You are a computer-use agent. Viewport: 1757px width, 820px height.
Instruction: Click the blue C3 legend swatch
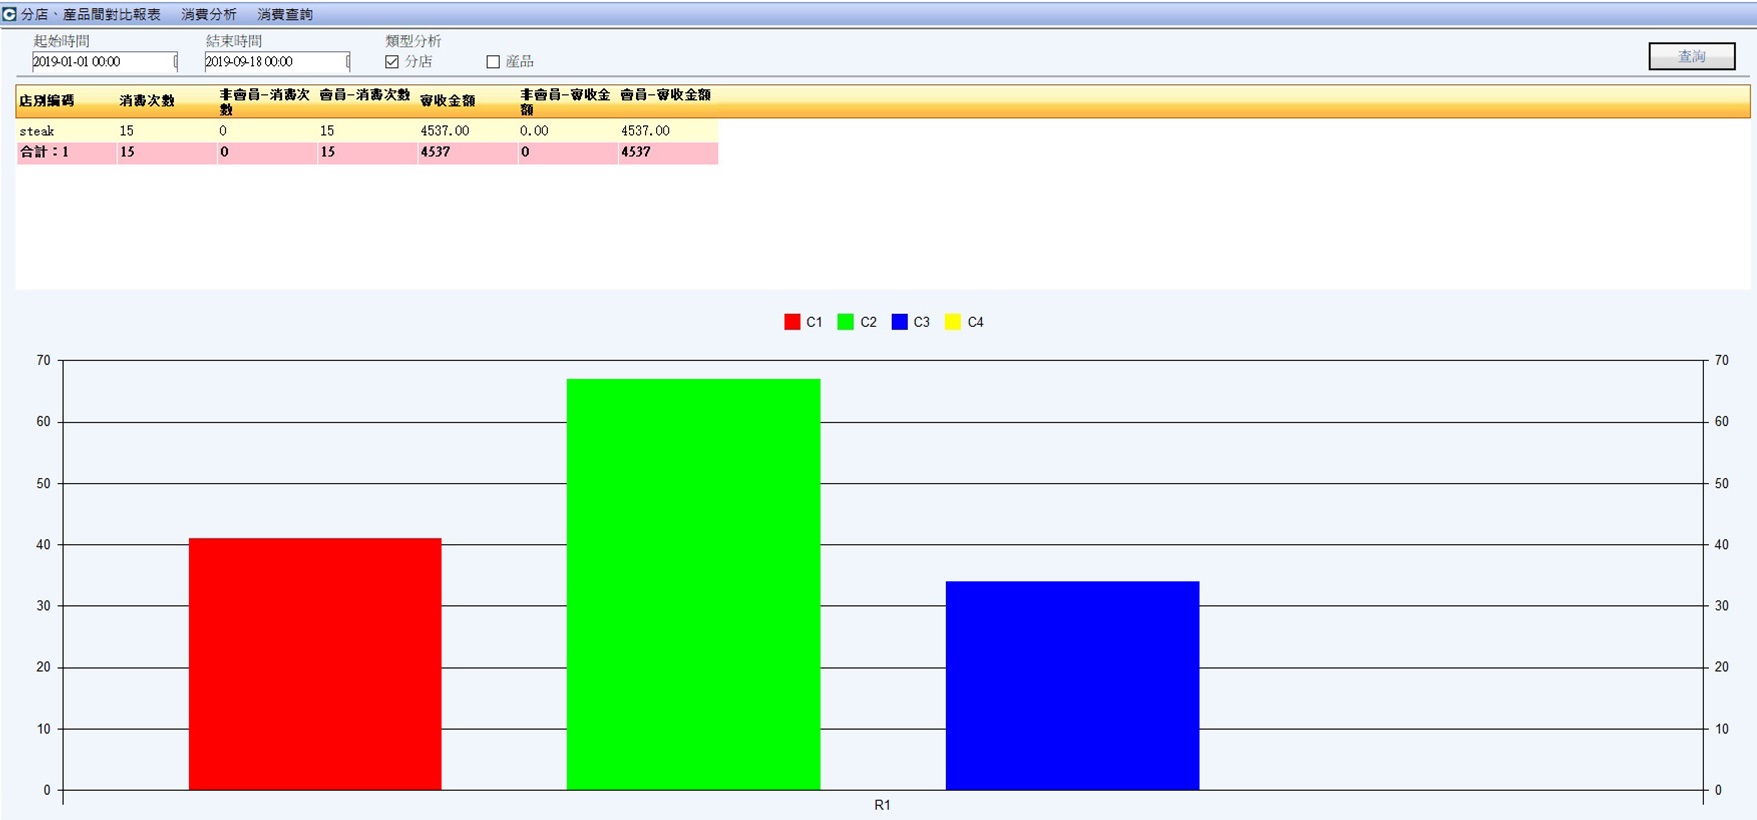click(900, 322)
